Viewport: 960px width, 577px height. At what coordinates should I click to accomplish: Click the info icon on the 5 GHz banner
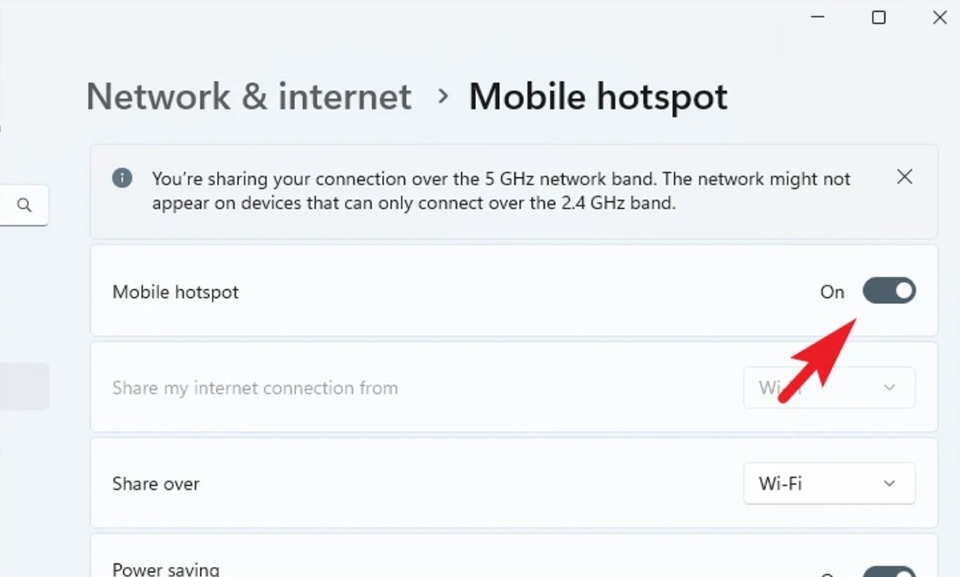121,177
